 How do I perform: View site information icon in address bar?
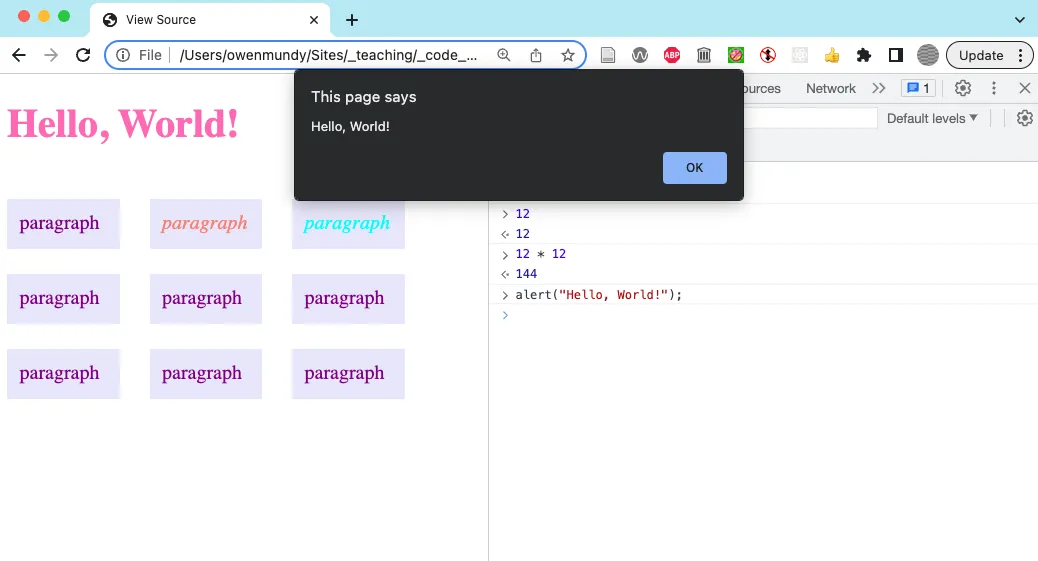pos(123,55)
